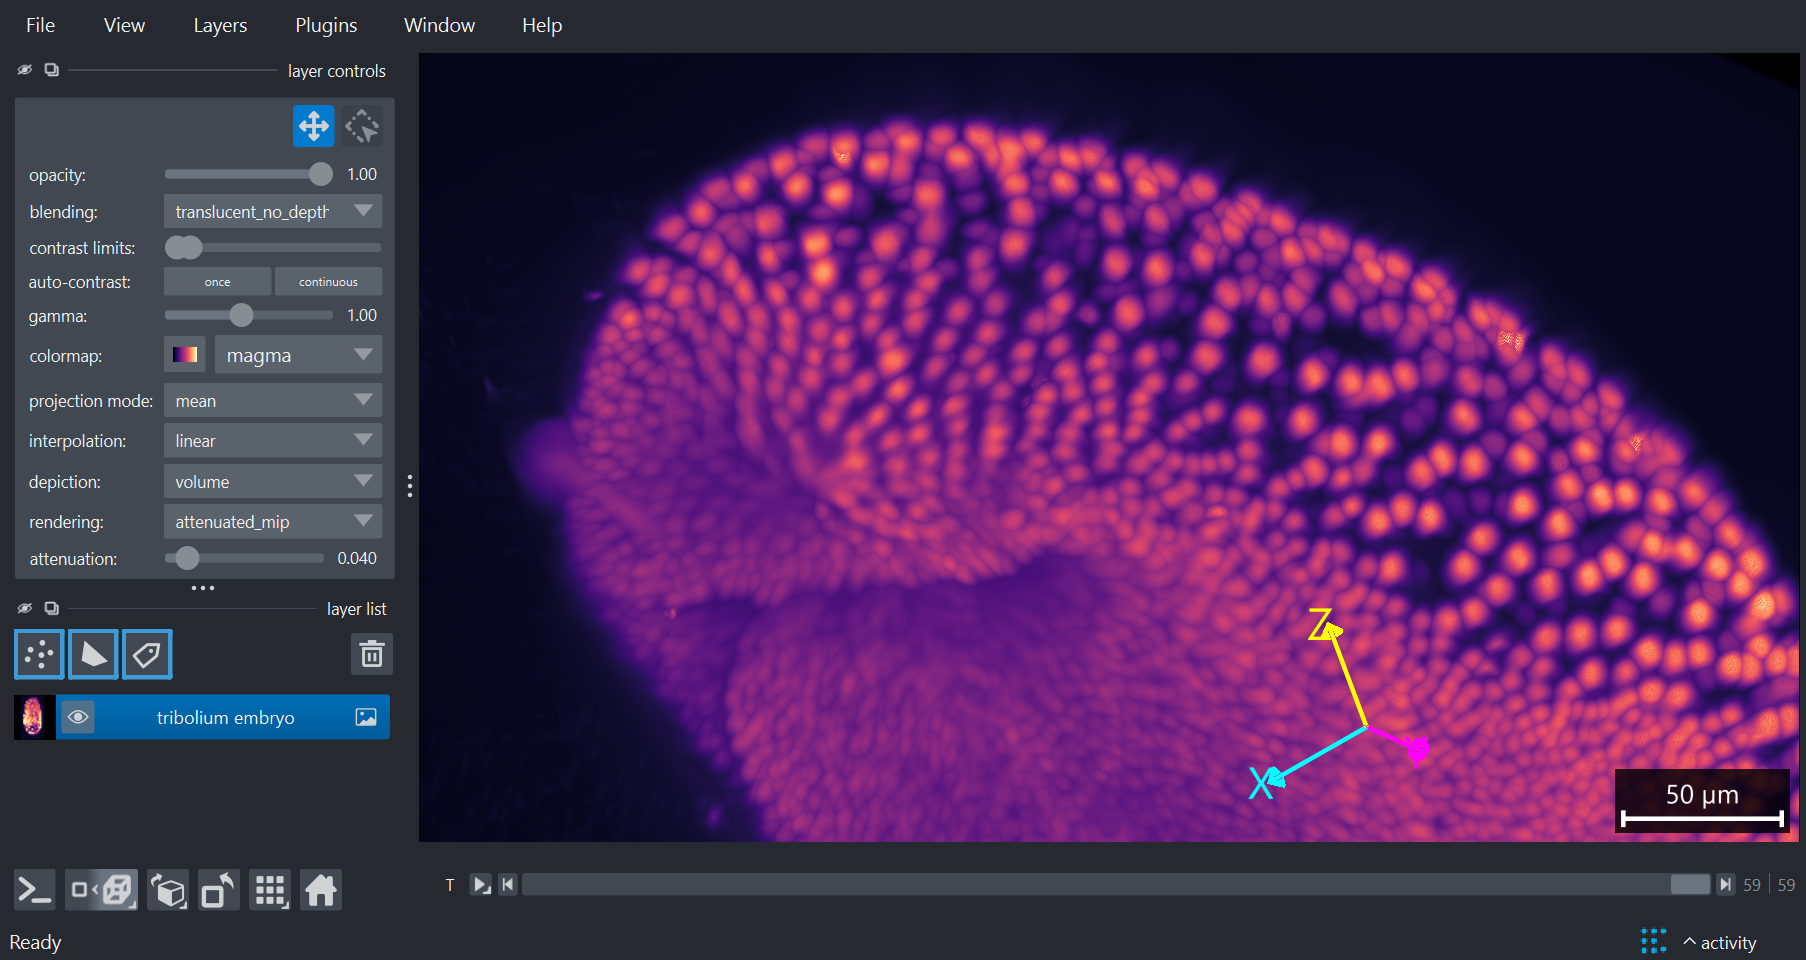Step back one frame on T slider
This screenshot has height=960, width=1806.
pyautogui.click(x=508, y=885)
